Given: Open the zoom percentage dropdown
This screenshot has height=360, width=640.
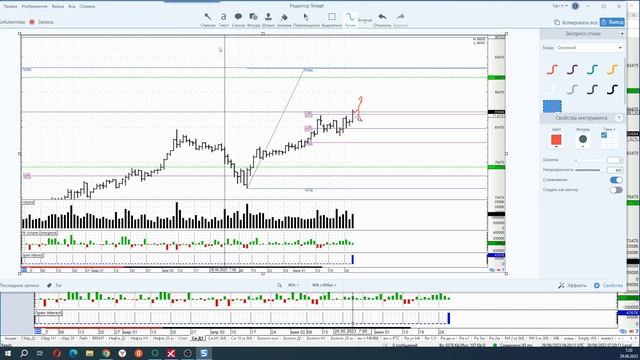Looking at the screenshot, I should click(293, 285).
